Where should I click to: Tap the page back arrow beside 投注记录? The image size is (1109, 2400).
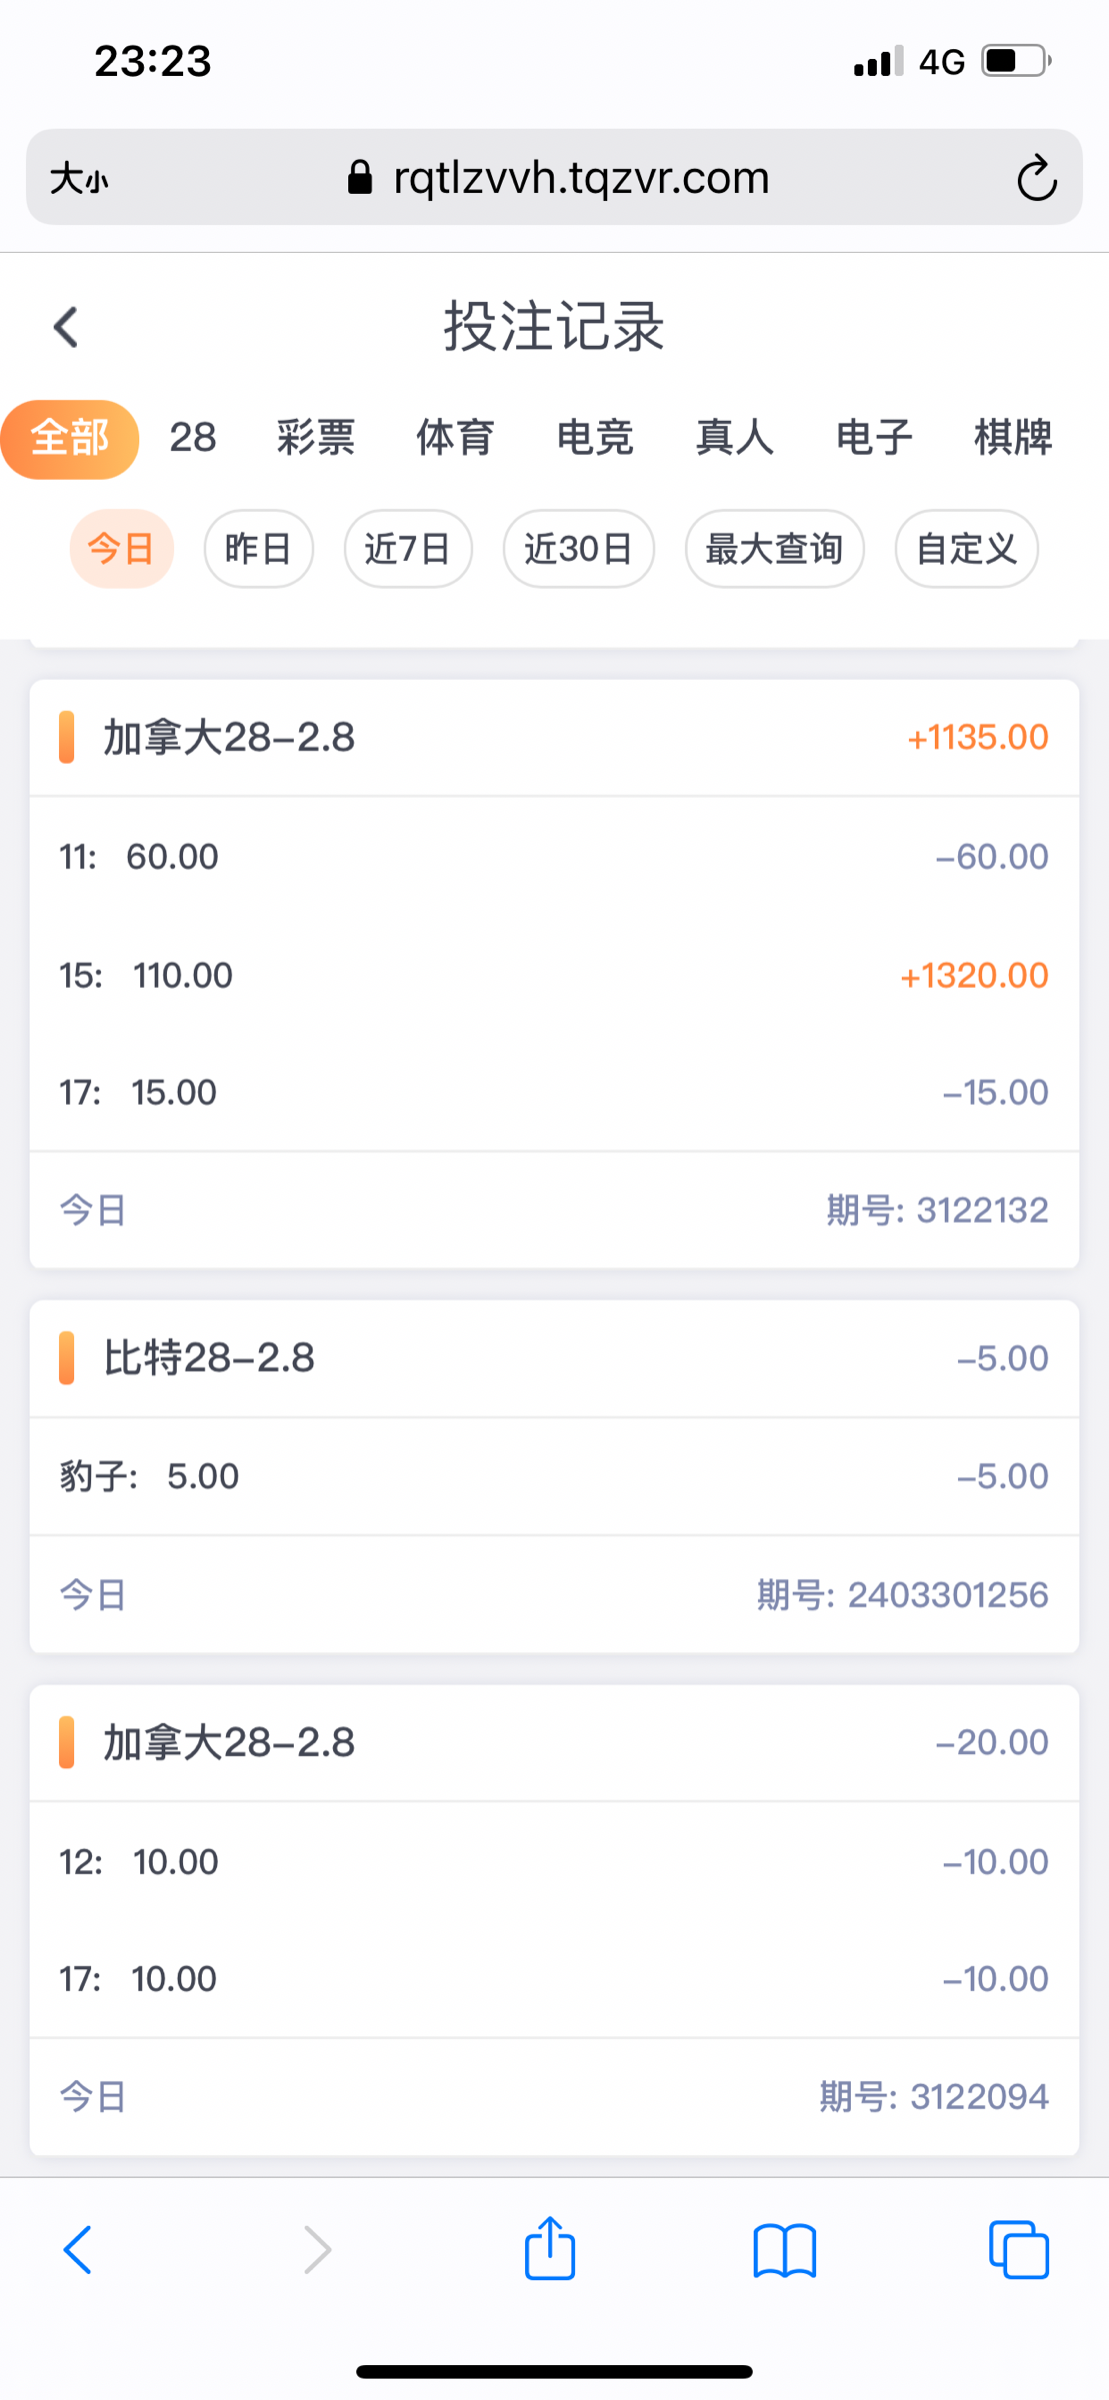tap(66, 327)
